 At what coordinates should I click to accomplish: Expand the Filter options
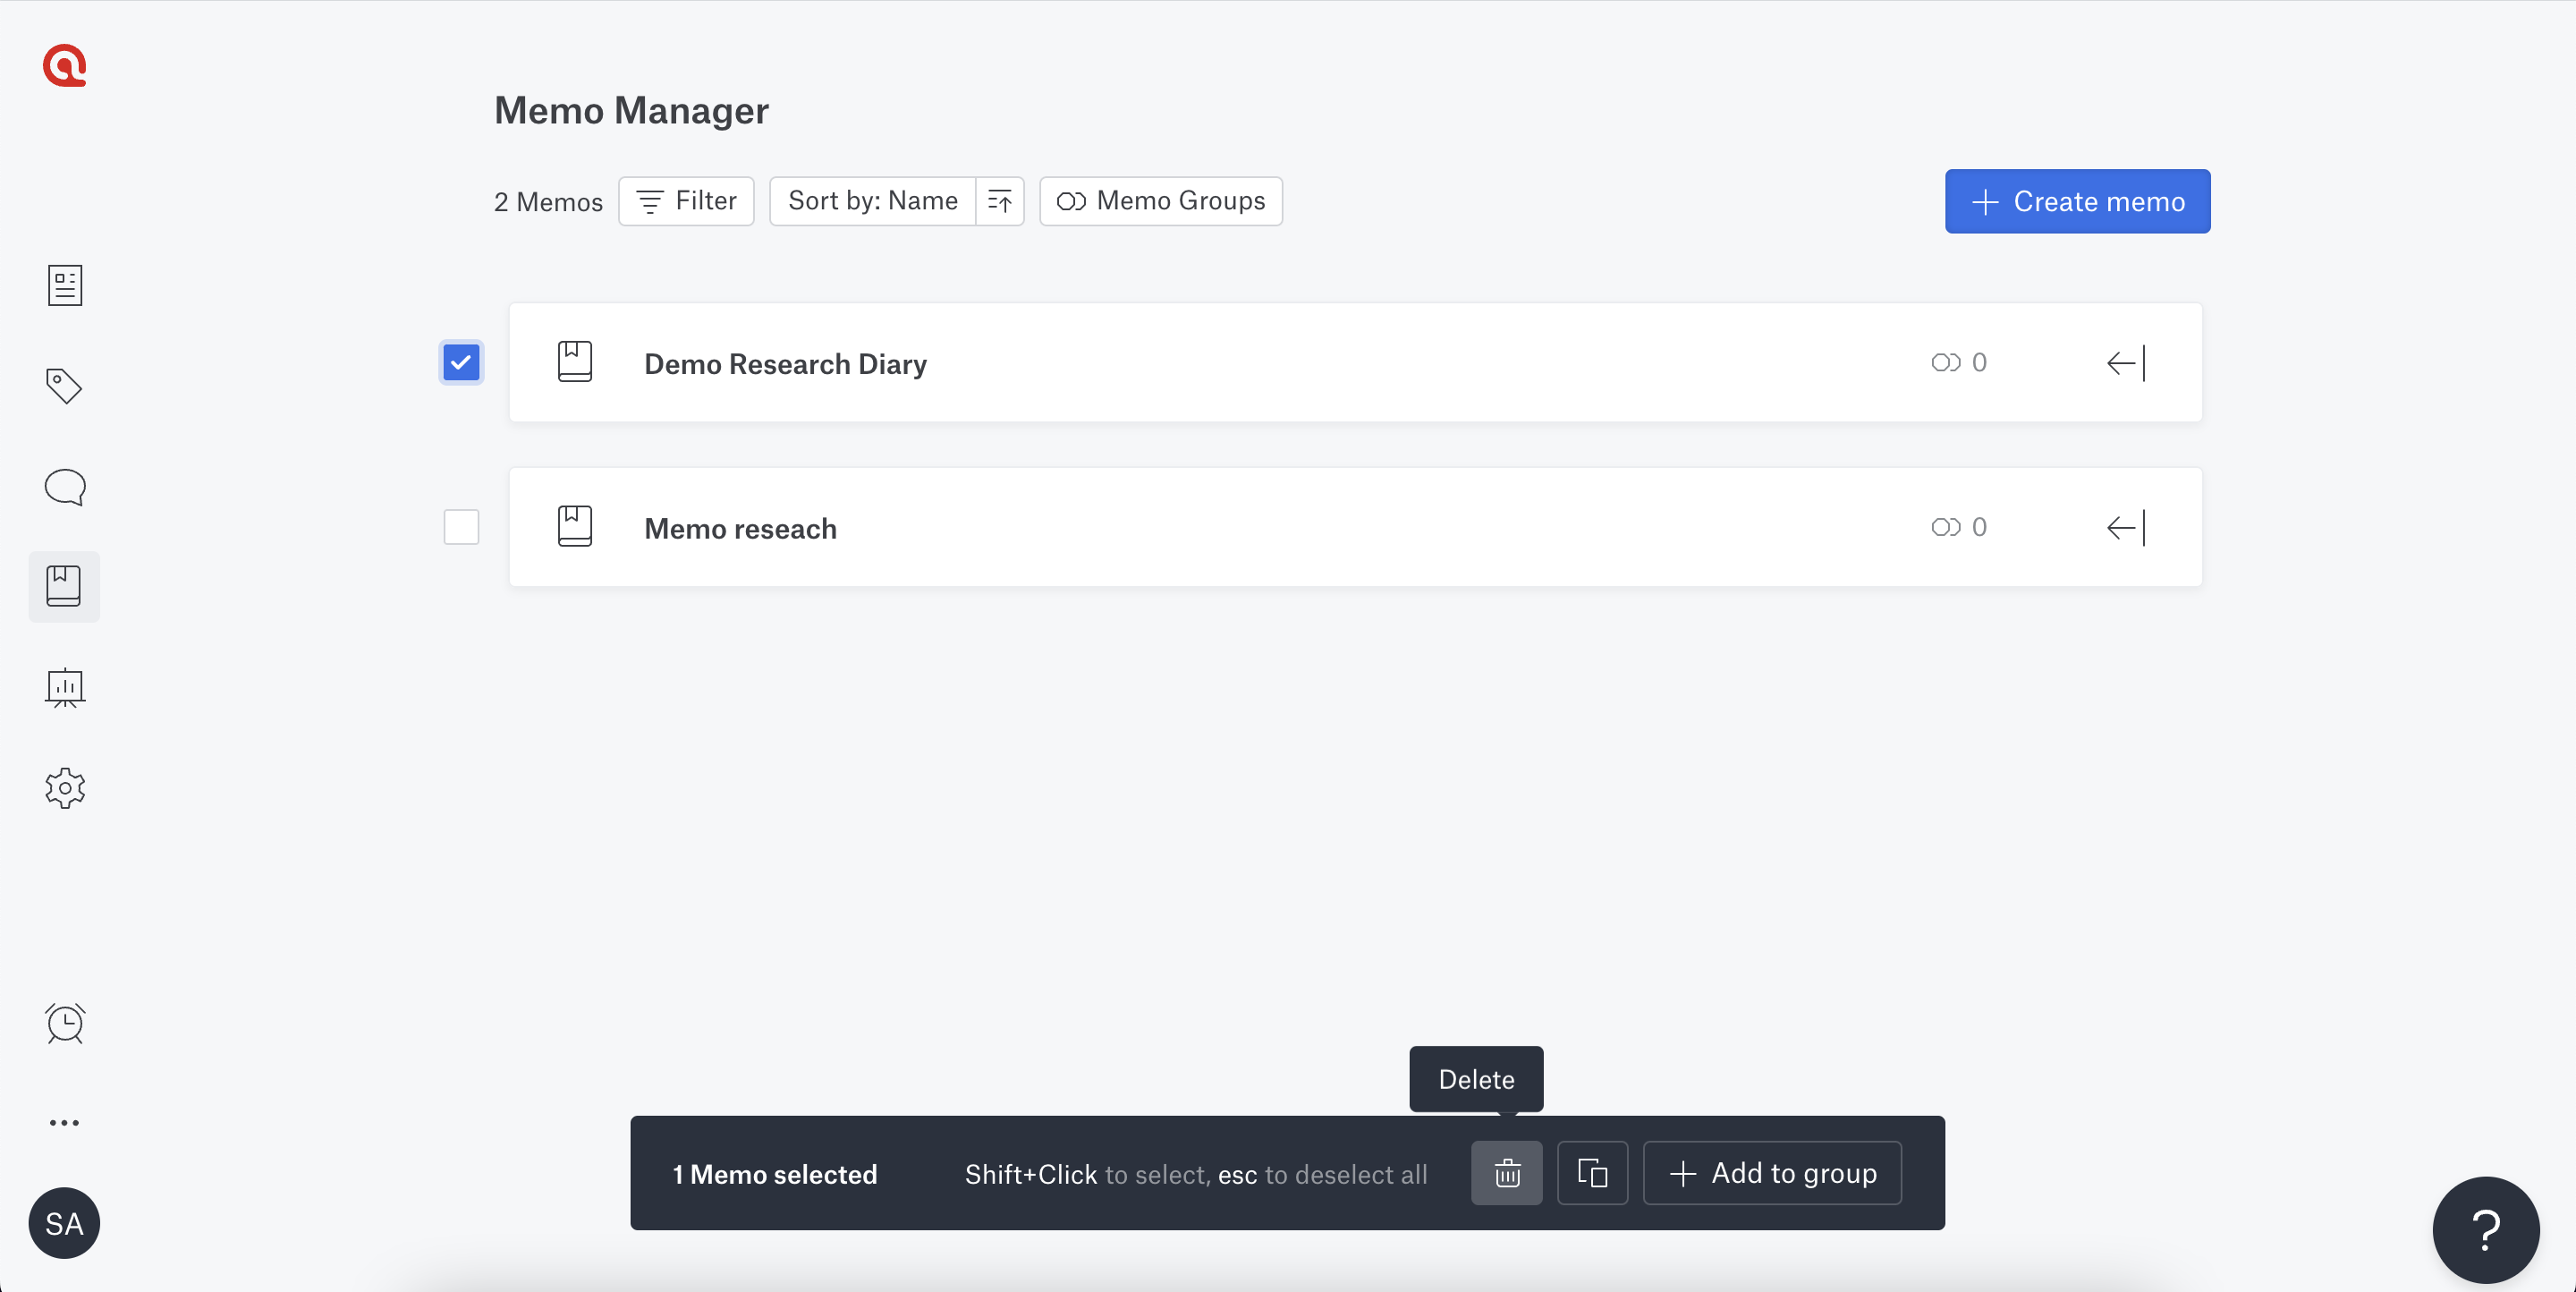pos(686,201)
